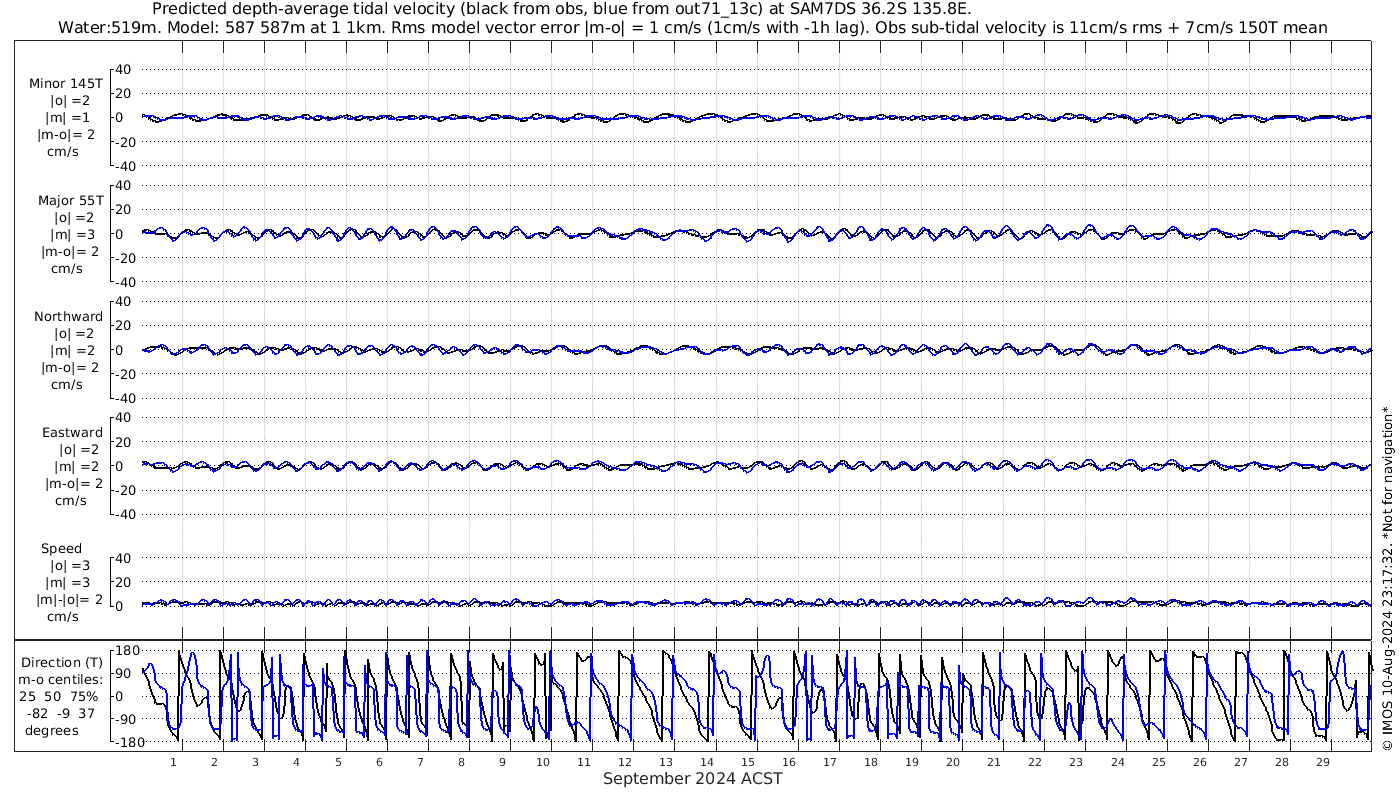Click day '12' on the date axis
Viewport: 1400px width, 800px height.
point(625,762)
